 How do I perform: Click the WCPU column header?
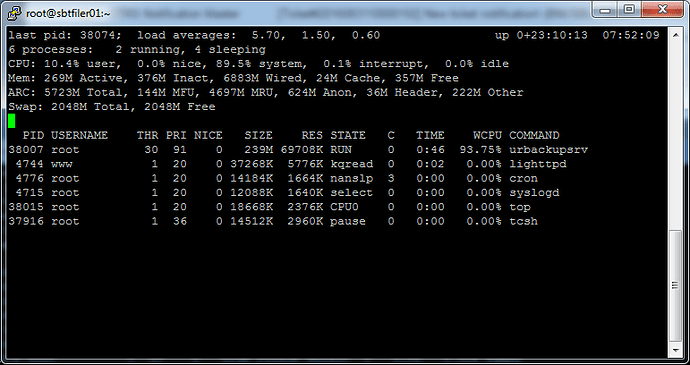488,135
